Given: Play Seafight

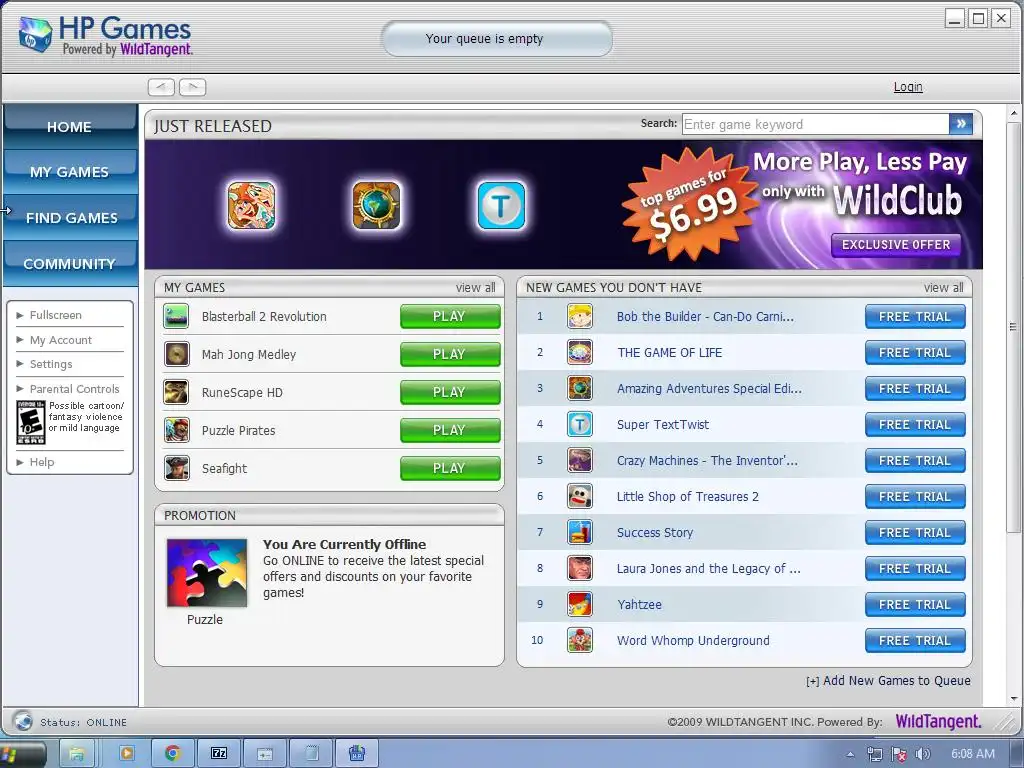Looking at the screenshot, I should [x=450, y=468].
